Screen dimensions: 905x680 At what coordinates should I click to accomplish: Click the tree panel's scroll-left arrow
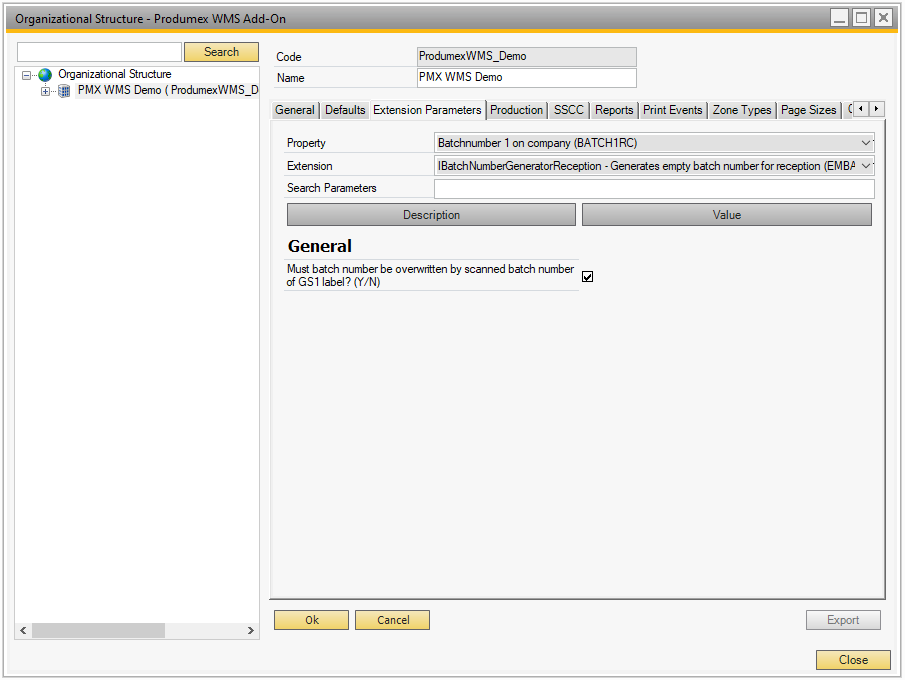[23, 631]
